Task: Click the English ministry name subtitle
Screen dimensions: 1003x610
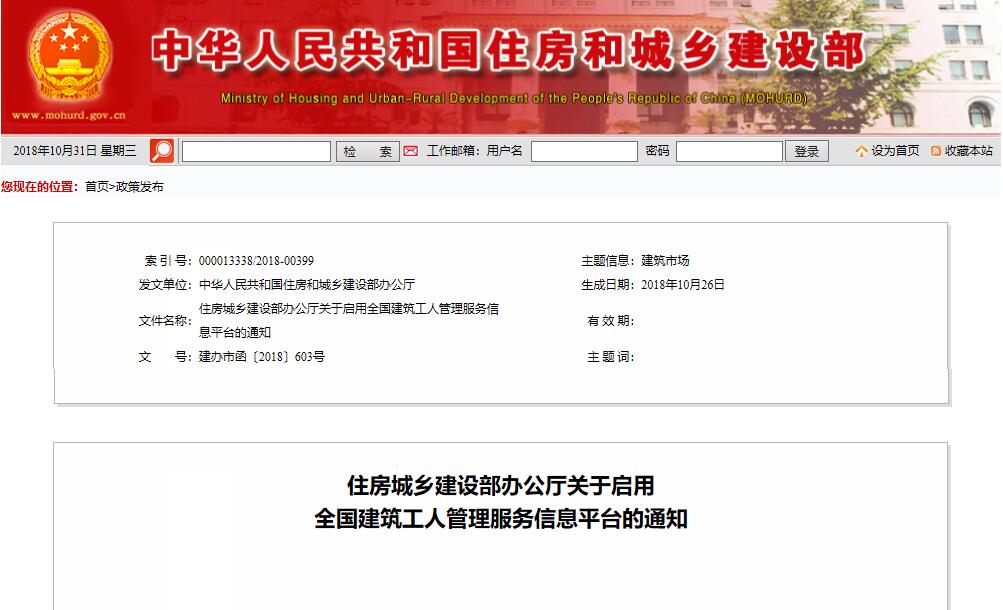Action: 514,99
